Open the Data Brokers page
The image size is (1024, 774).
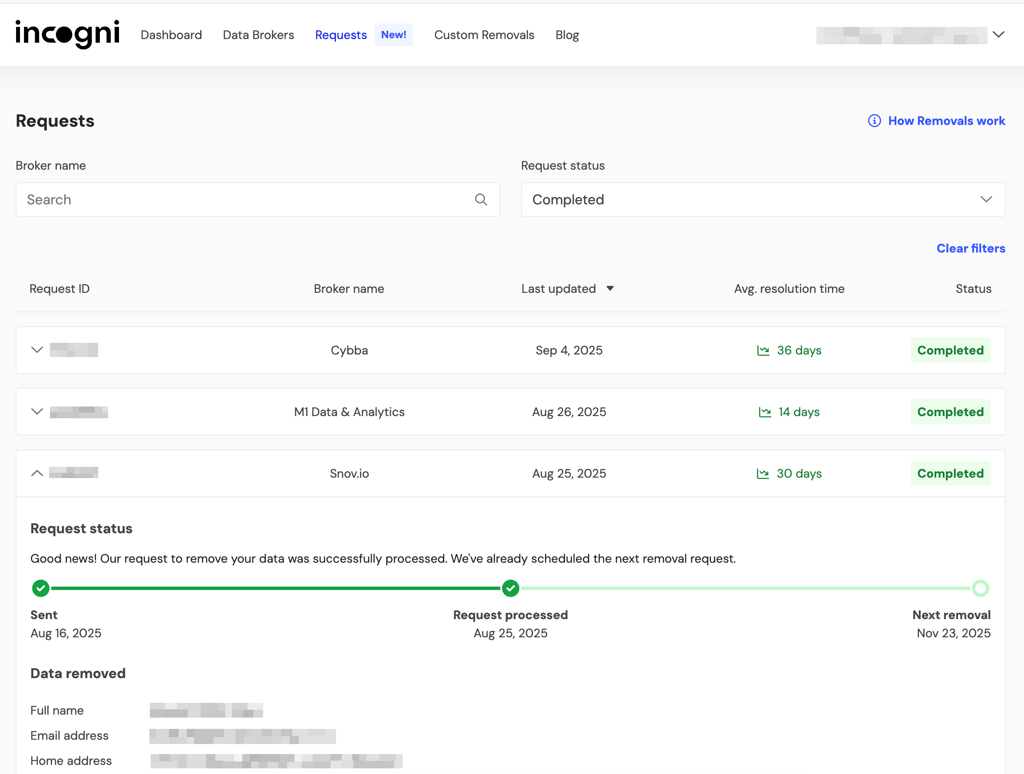click(259, 35)
